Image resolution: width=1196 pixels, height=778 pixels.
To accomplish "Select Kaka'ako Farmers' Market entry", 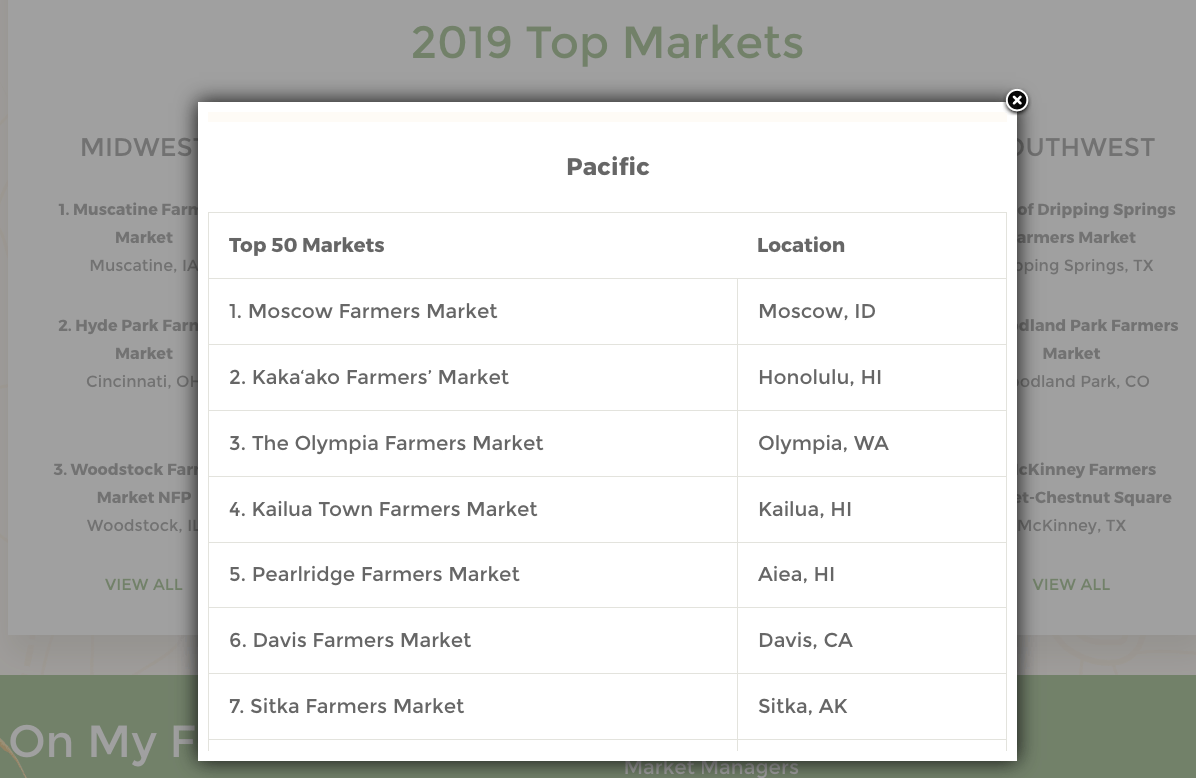I will click(x=369, y=377).
